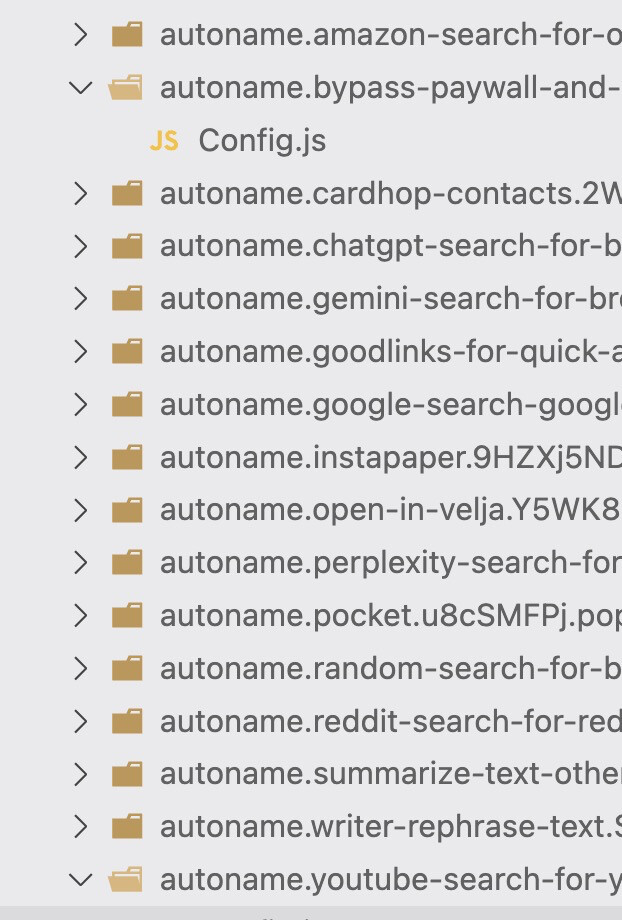Expand the autoname.writer-rephrase-text folder

[x=80, y=827]
